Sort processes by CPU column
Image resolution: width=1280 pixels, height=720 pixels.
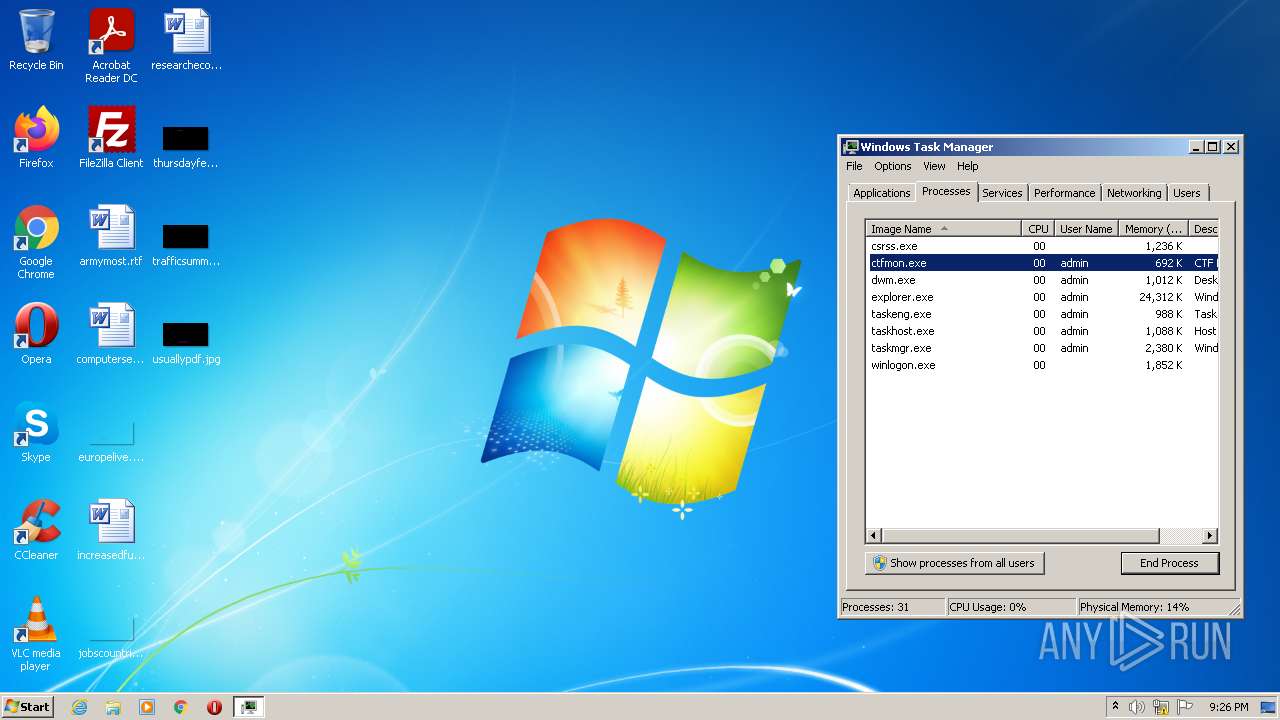click(1038, 229)
